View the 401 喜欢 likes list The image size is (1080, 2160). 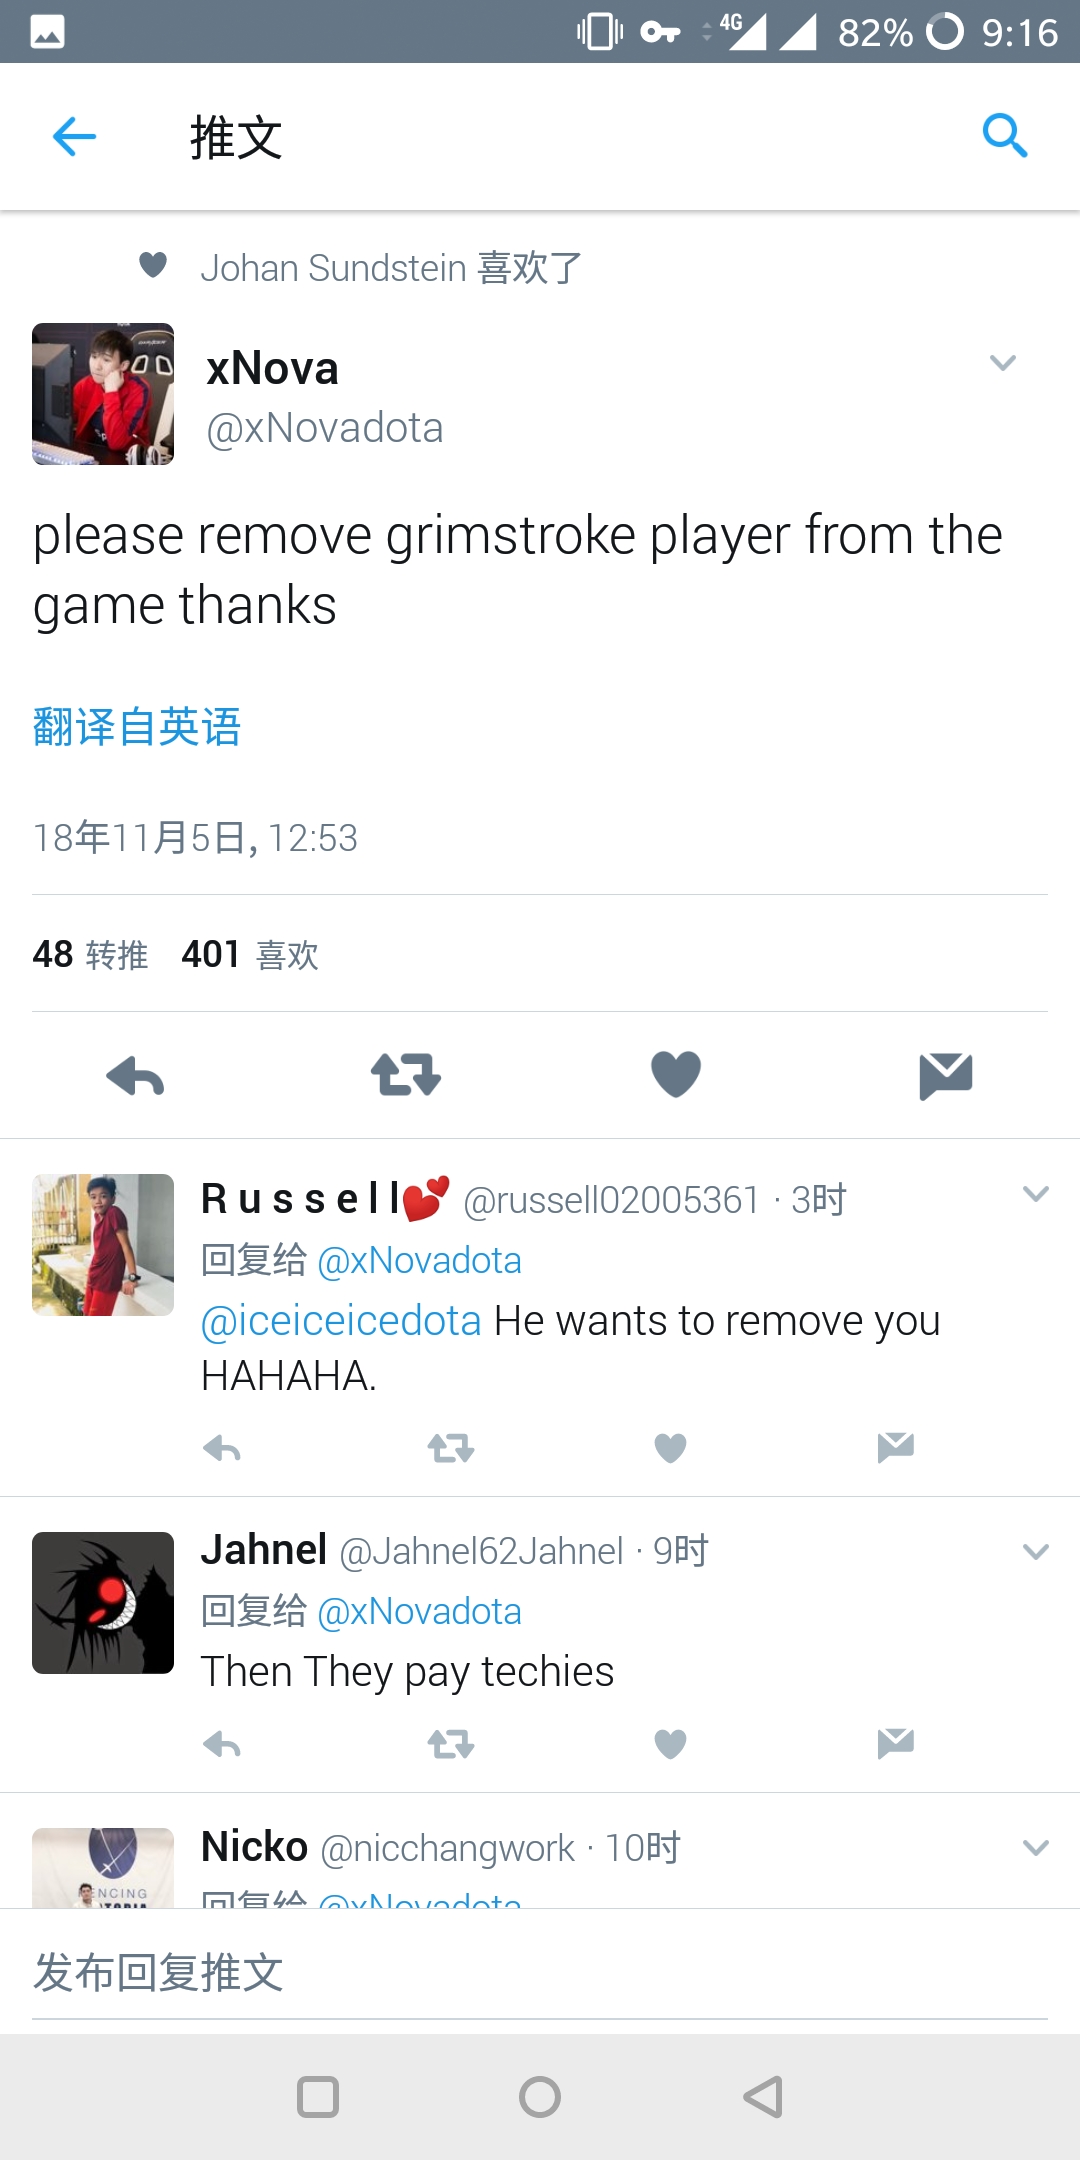[250, 955]
